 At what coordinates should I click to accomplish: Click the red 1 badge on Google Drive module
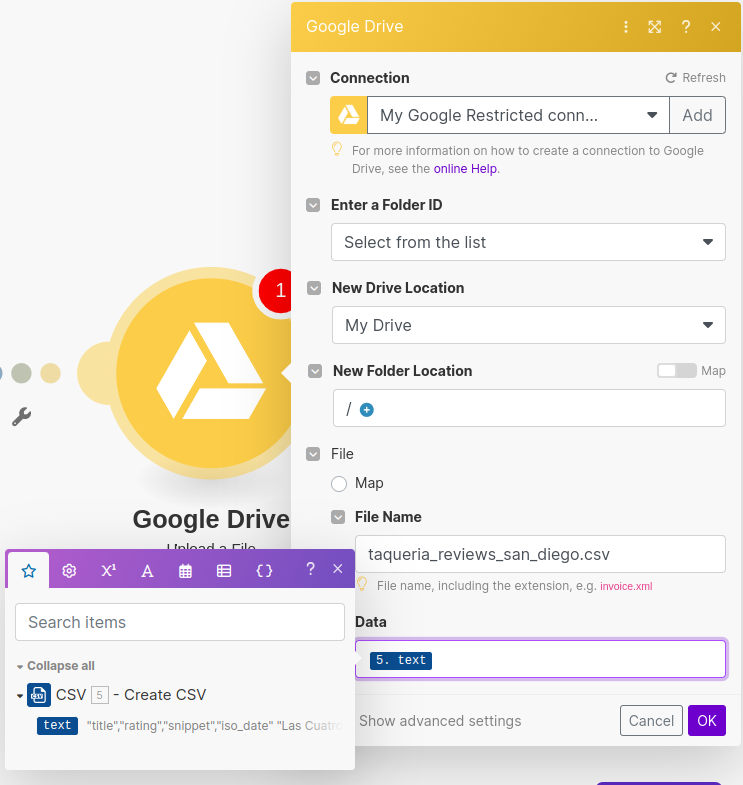coord(276,291)
